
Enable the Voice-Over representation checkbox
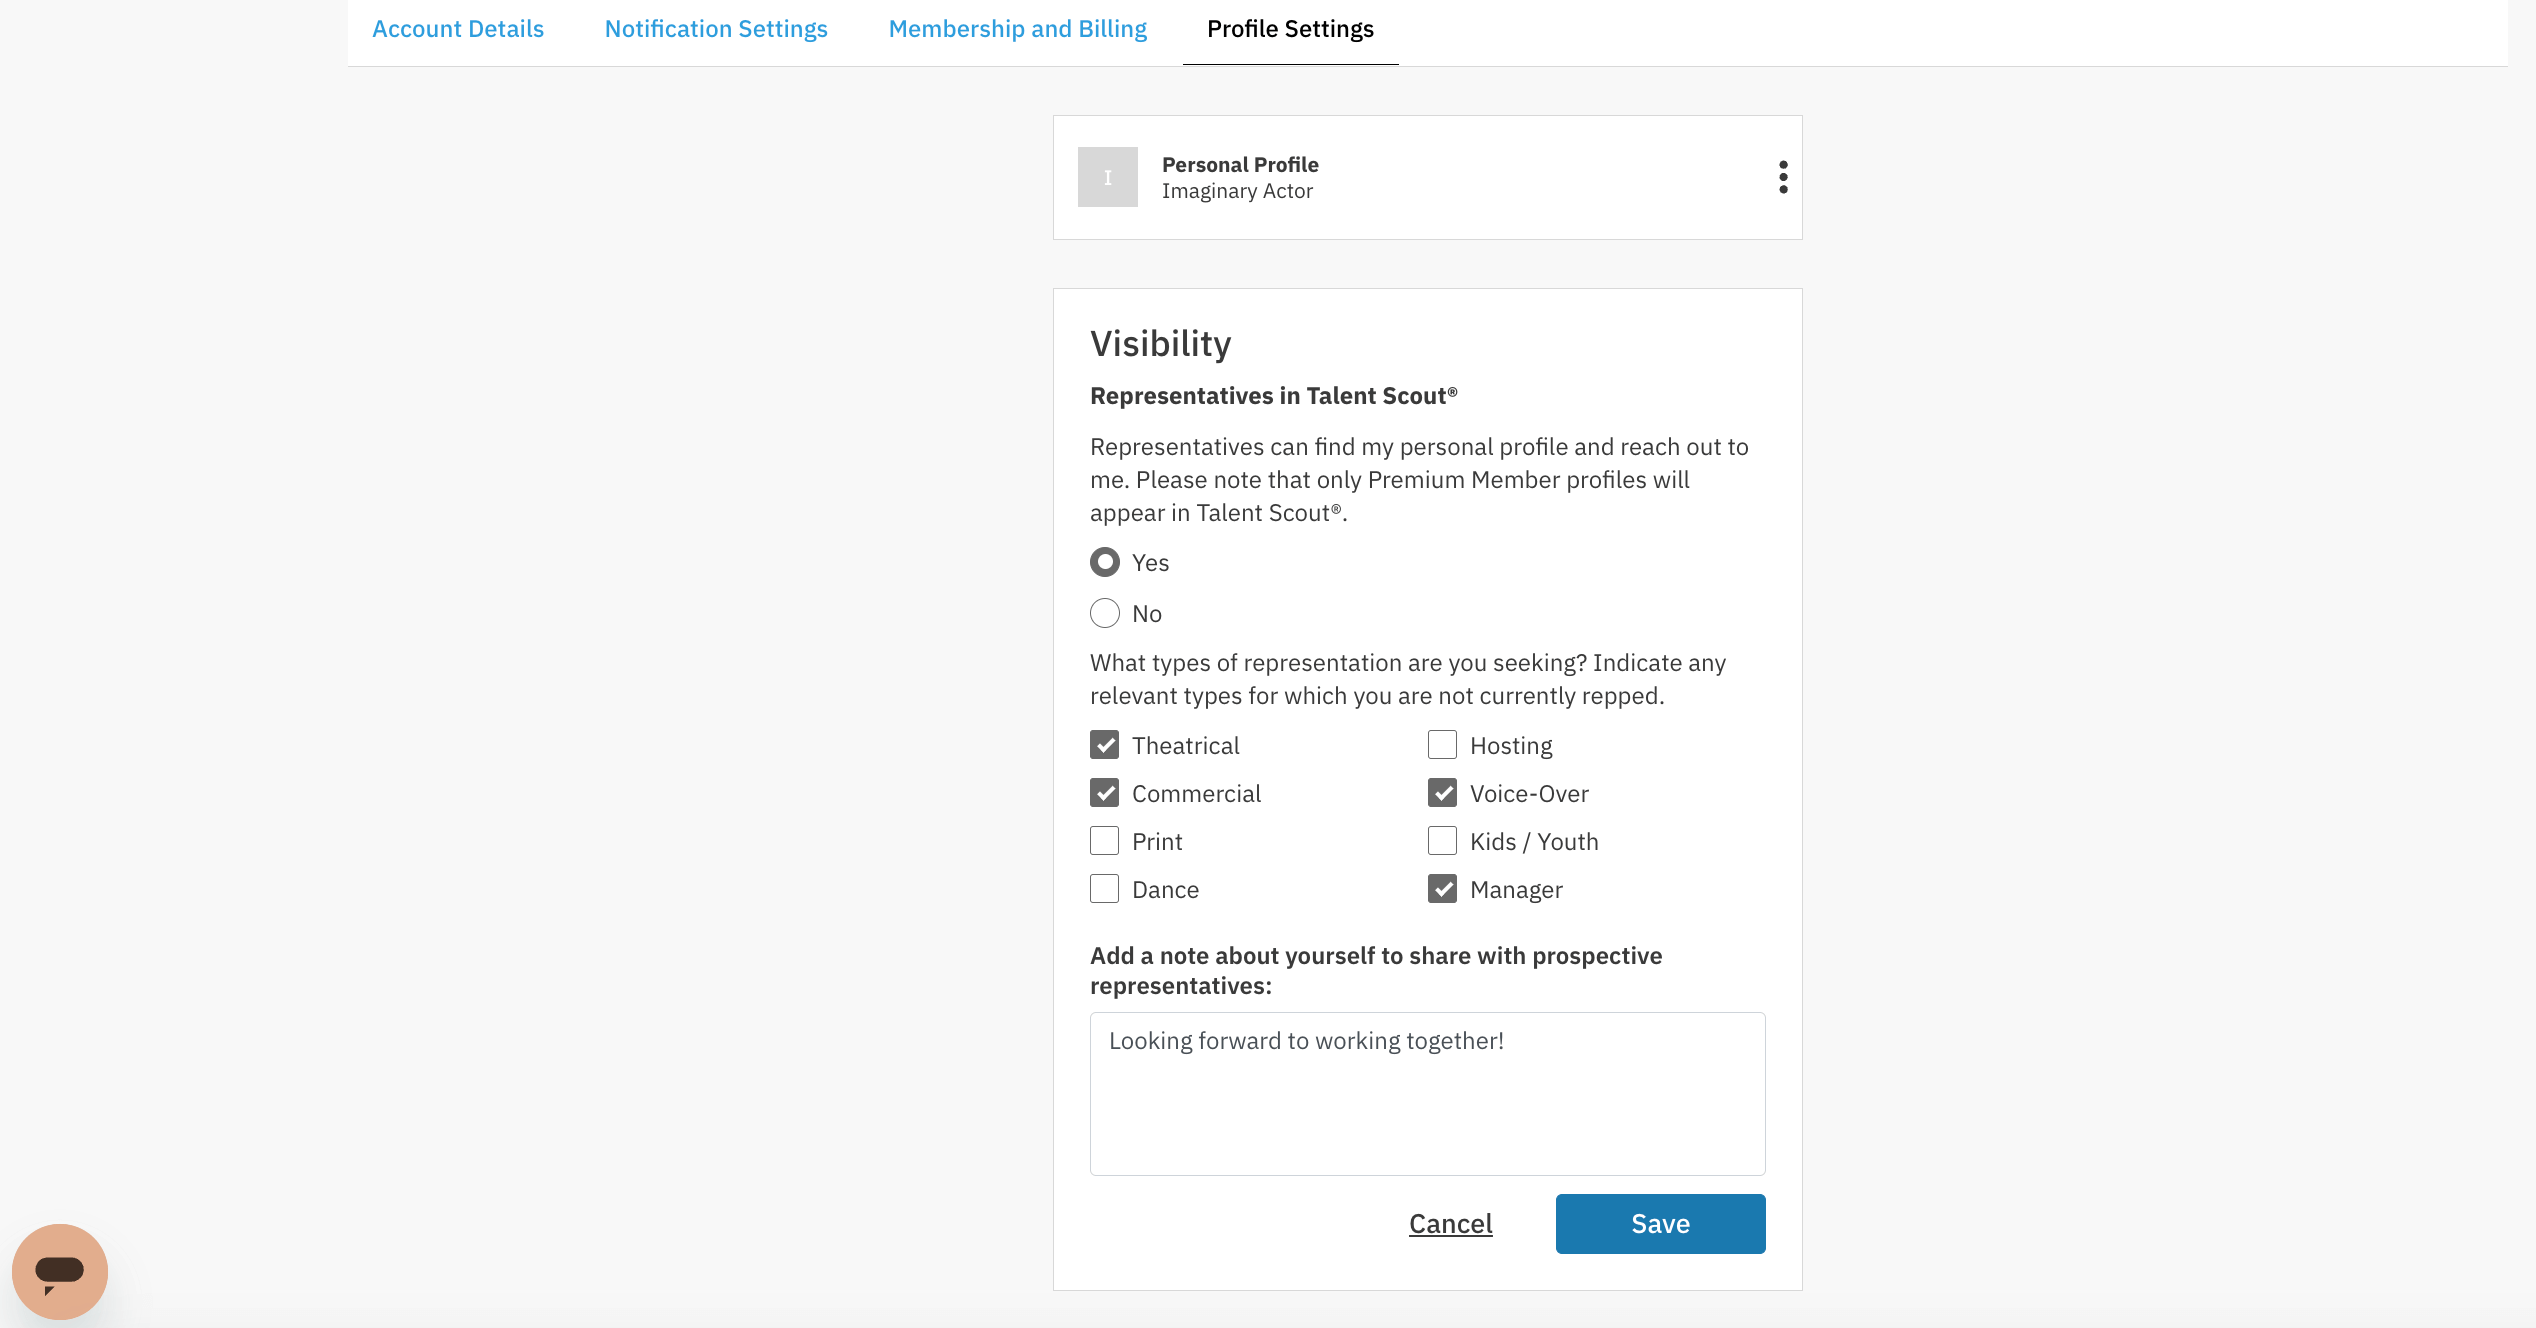[x=1442, y=793]
